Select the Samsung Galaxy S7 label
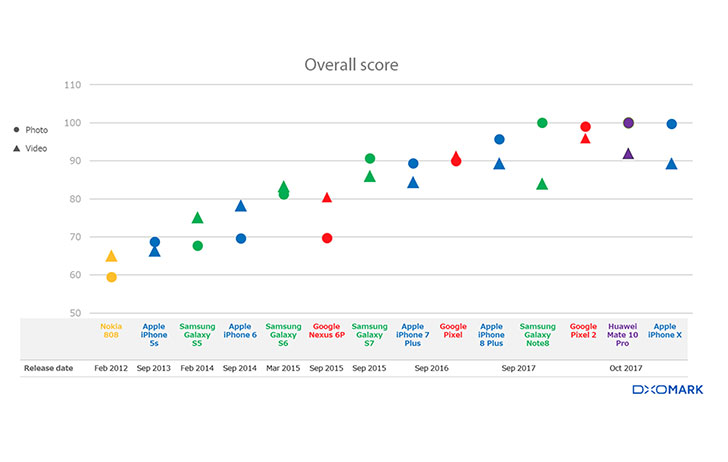The height and width of the screenshot is (462, 728). (370, 335)
